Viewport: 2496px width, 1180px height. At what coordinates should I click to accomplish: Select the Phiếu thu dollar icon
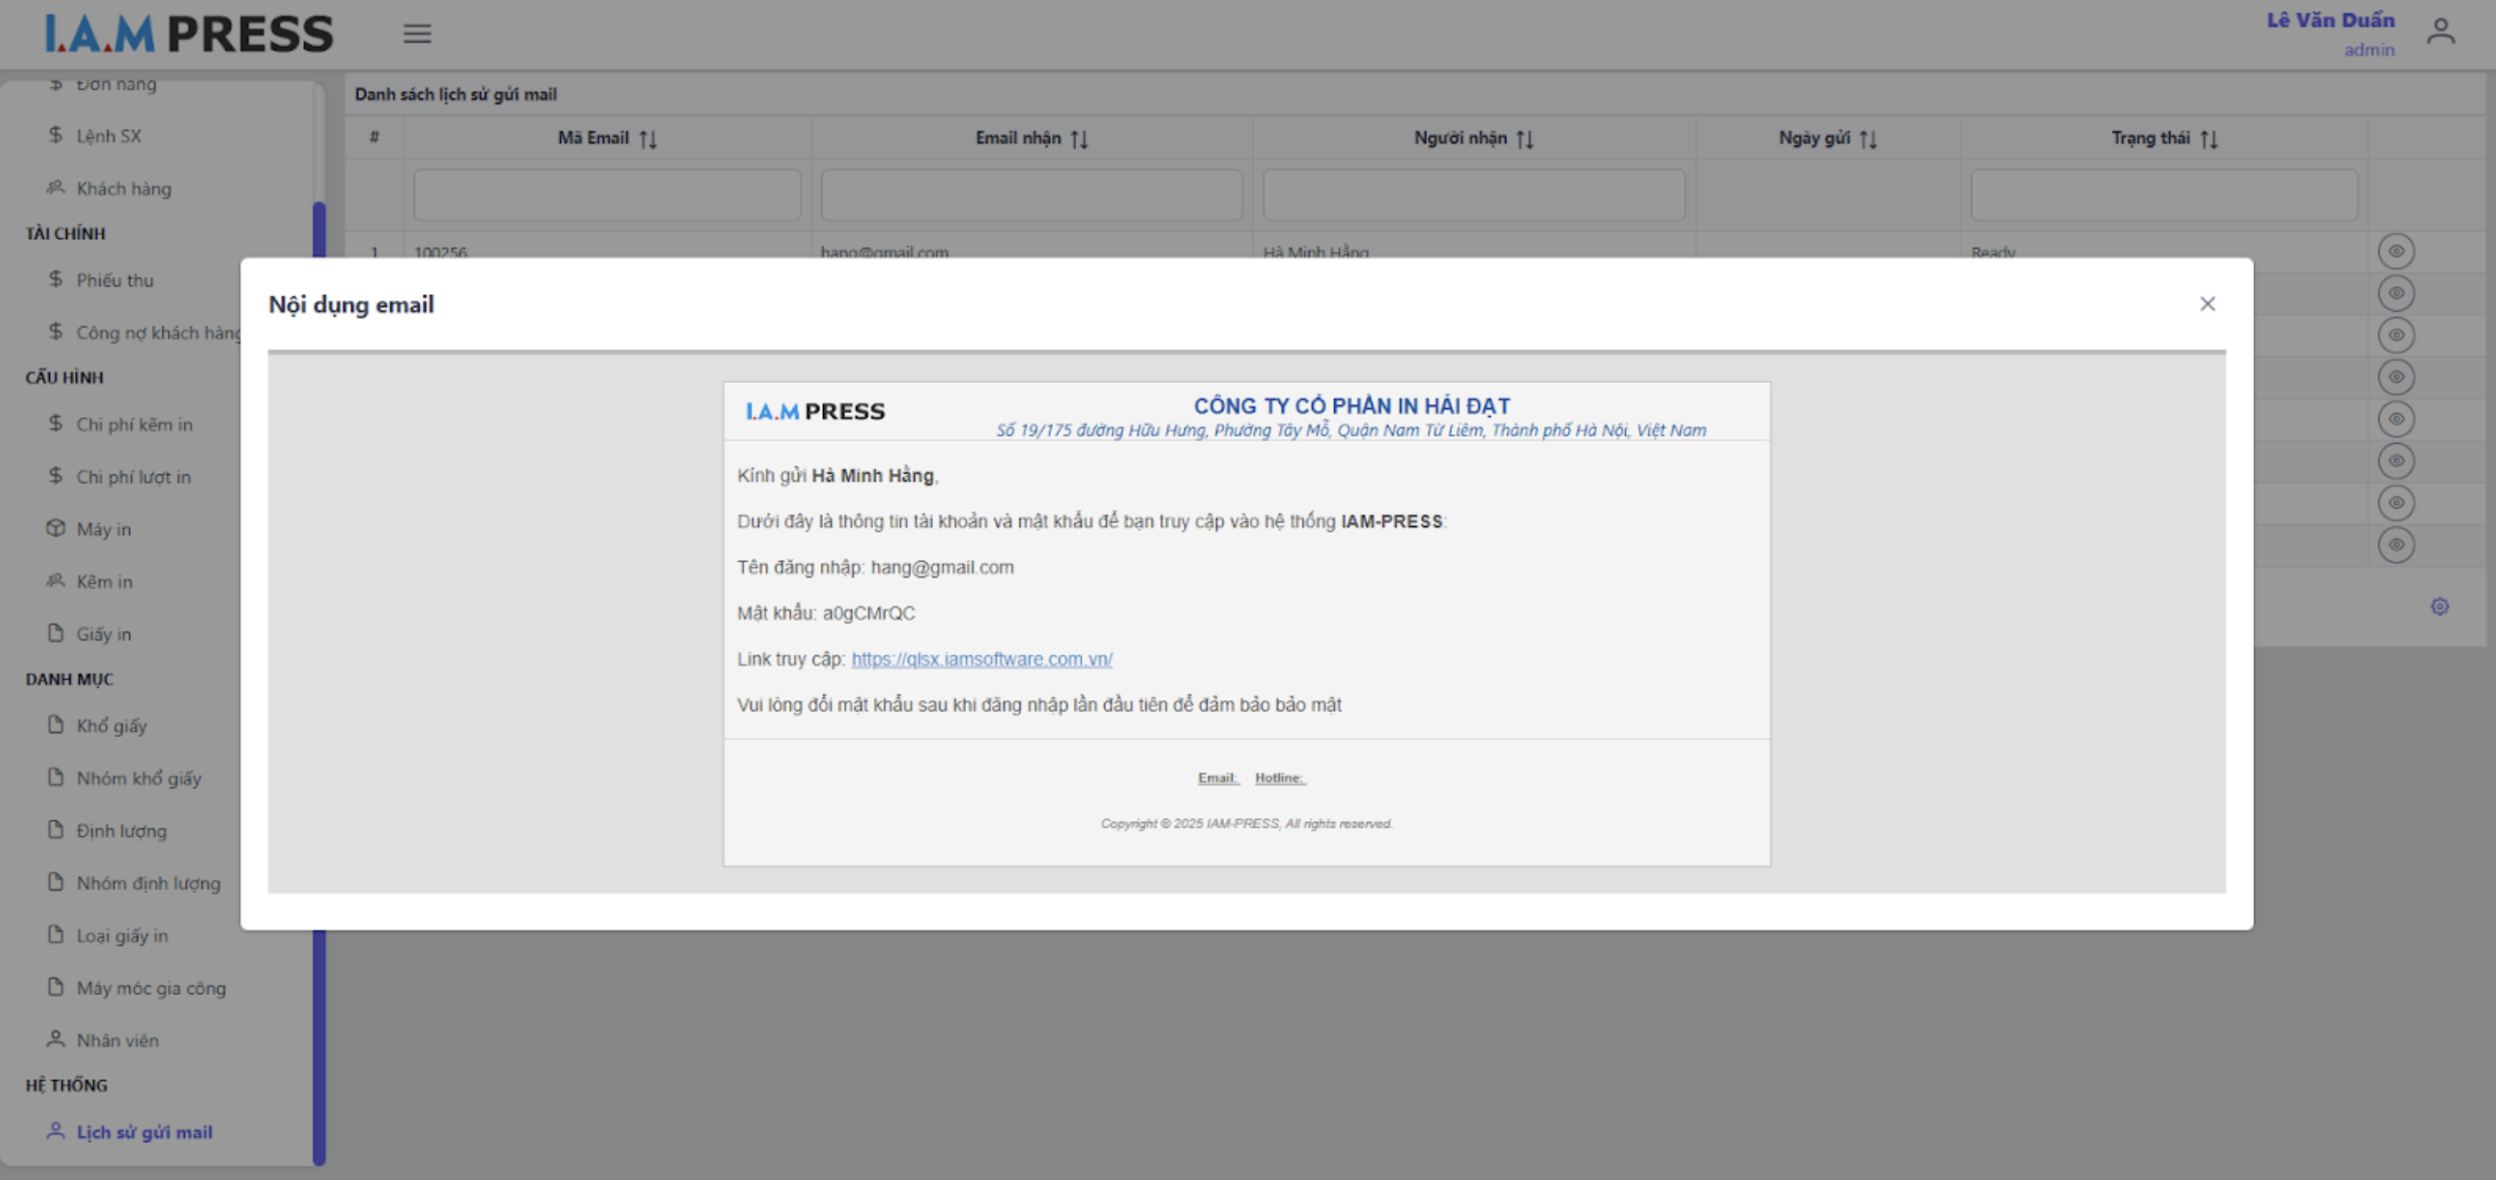55,280
